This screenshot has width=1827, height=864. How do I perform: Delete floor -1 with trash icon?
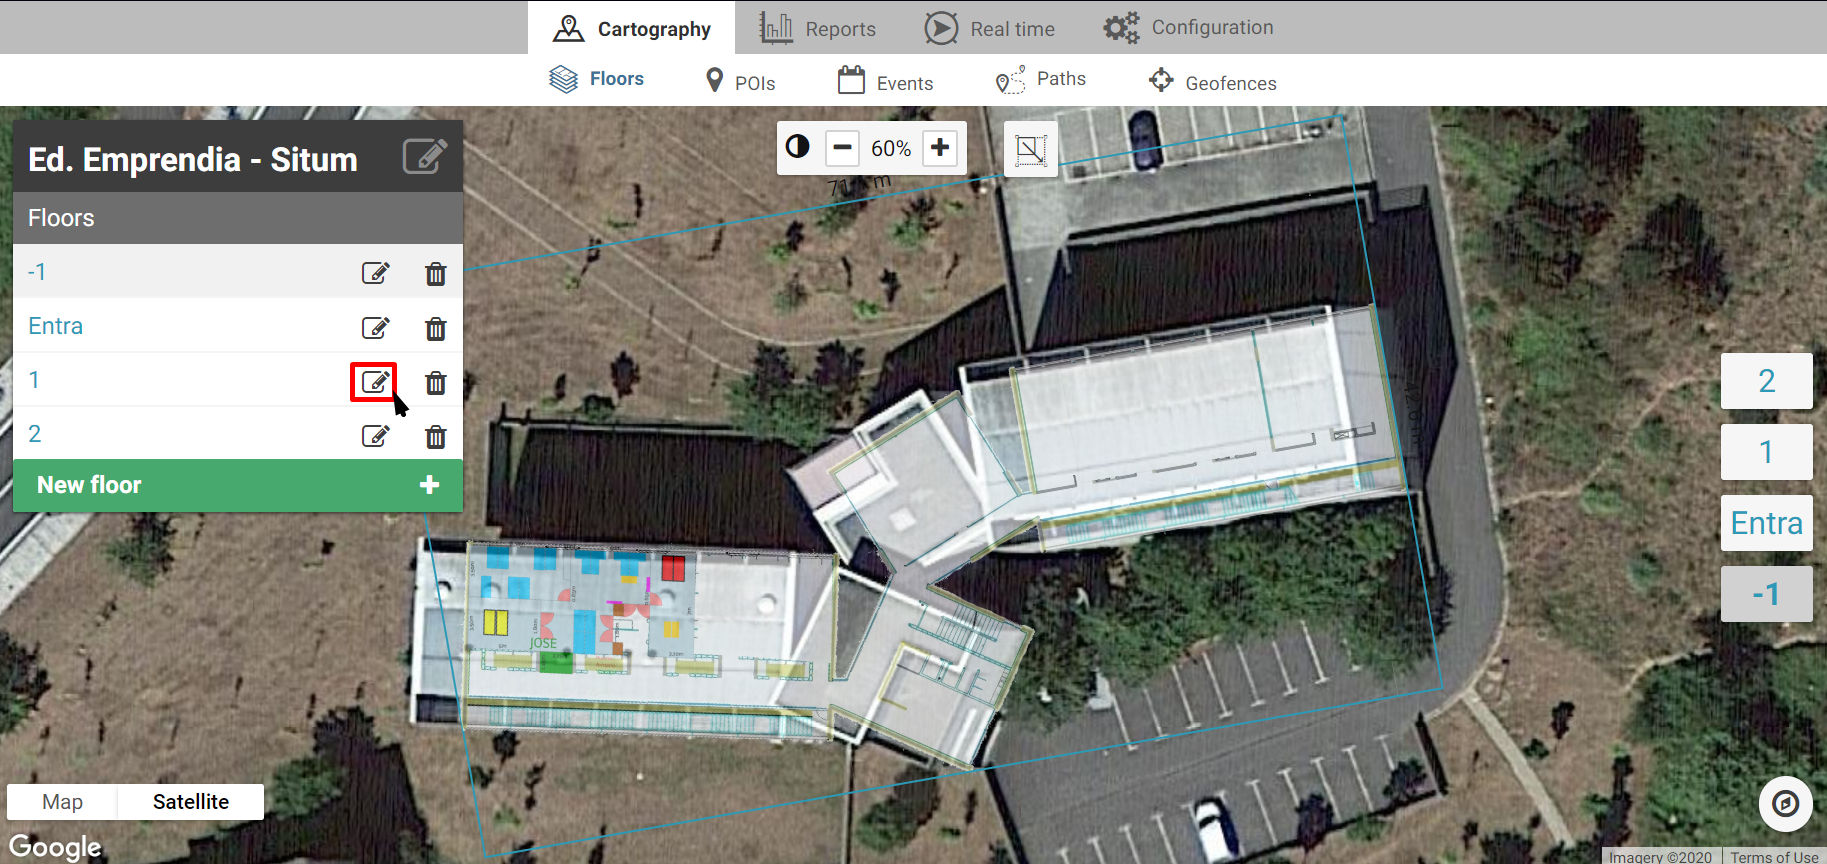[436, 274]
